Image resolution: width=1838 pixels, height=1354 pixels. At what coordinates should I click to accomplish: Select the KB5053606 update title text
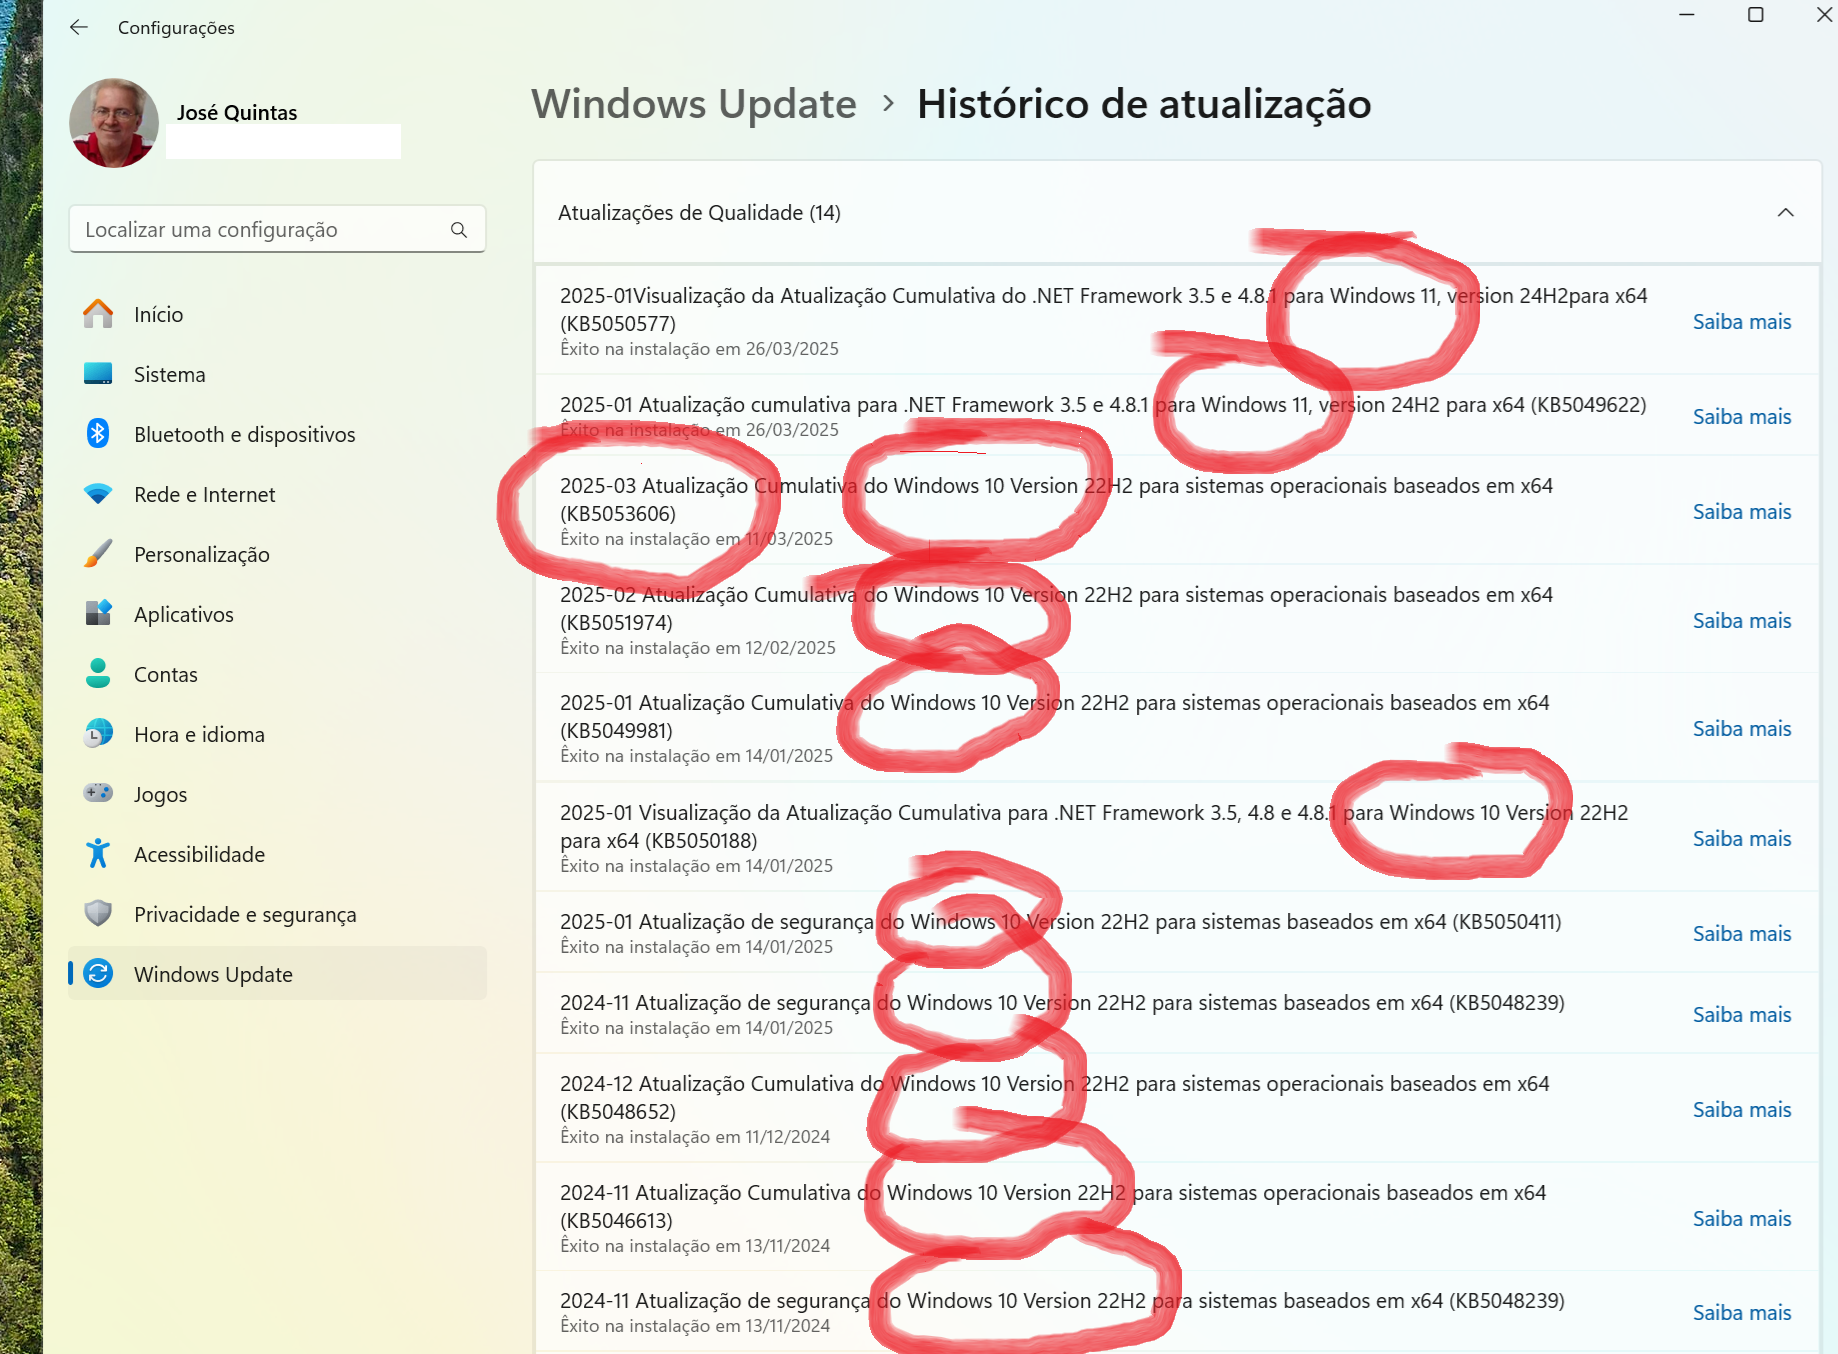click(x=1056, y=499)
